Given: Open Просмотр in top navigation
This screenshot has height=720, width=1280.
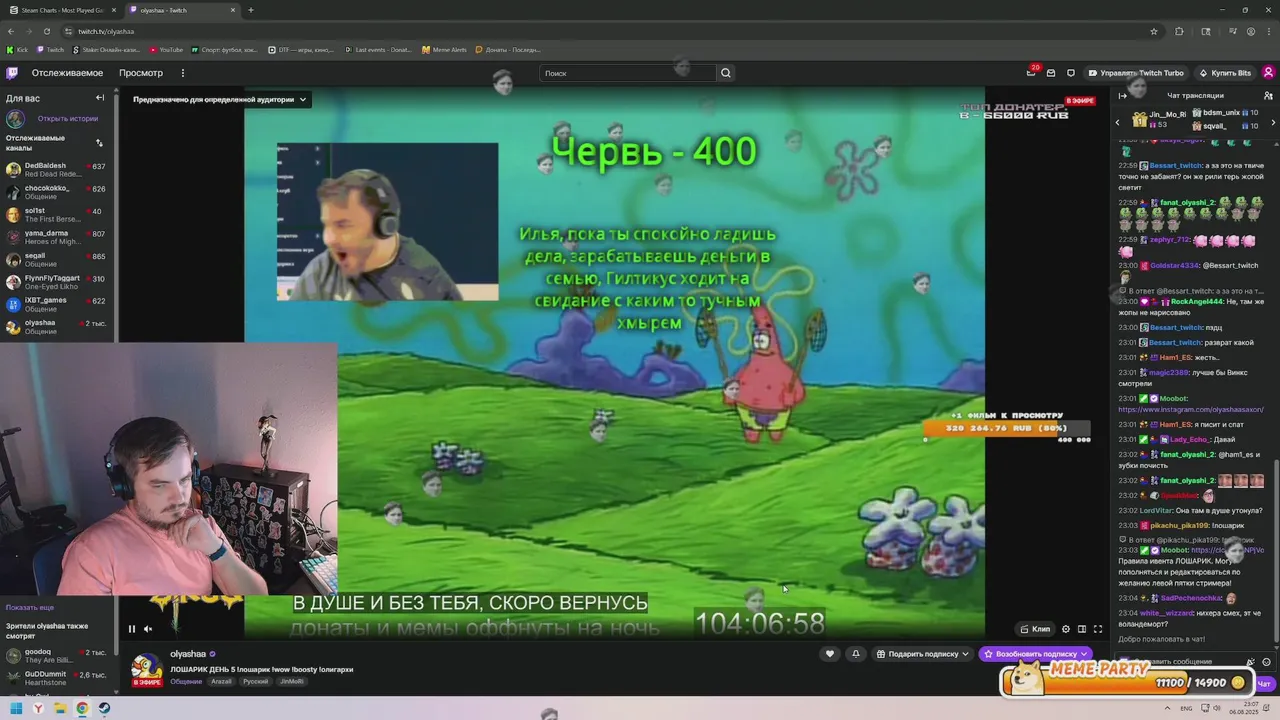Looking at the screenshot, I should coord(141,73).
